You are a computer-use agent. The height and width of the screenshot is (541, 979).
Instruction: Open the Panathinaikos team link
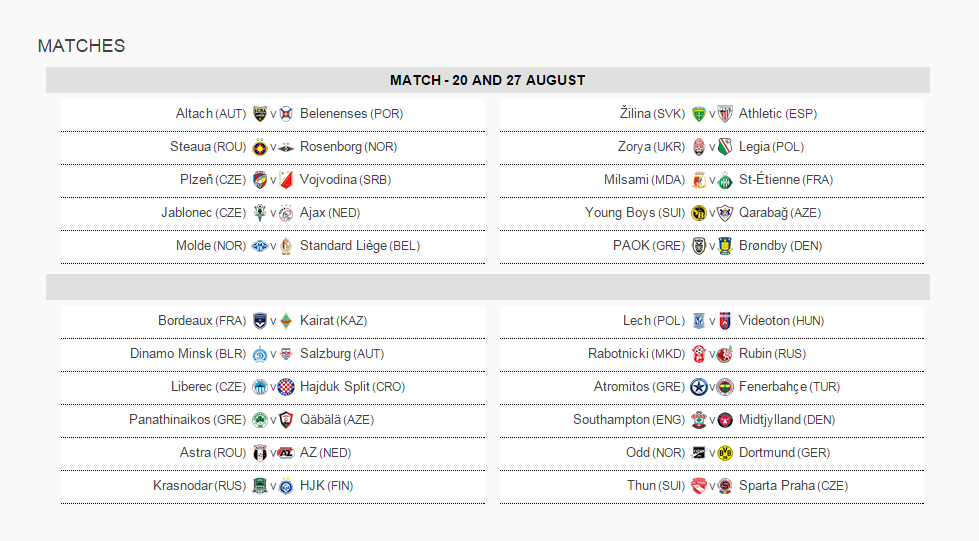170,420
